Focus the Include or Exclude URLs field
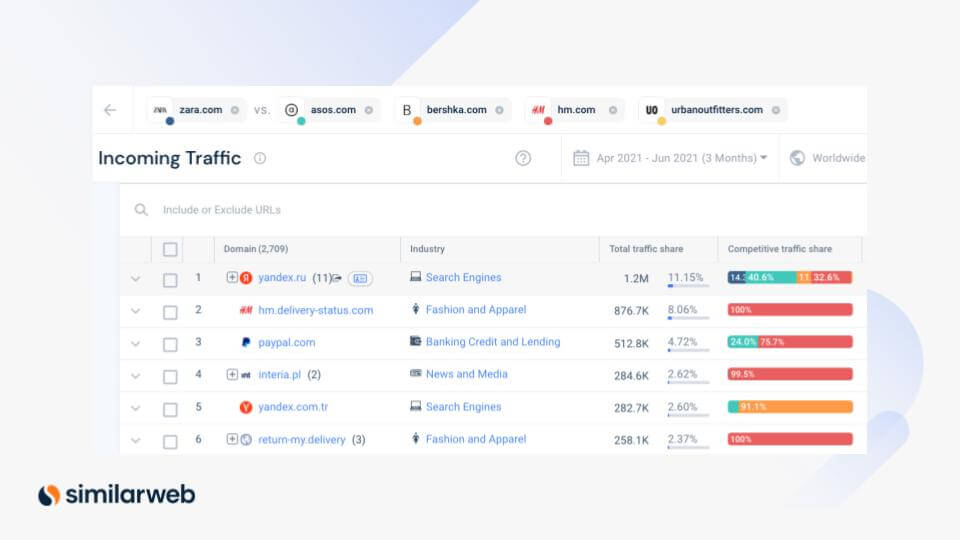Viewport: 960px width, 540px height. (x=222, y=210)
